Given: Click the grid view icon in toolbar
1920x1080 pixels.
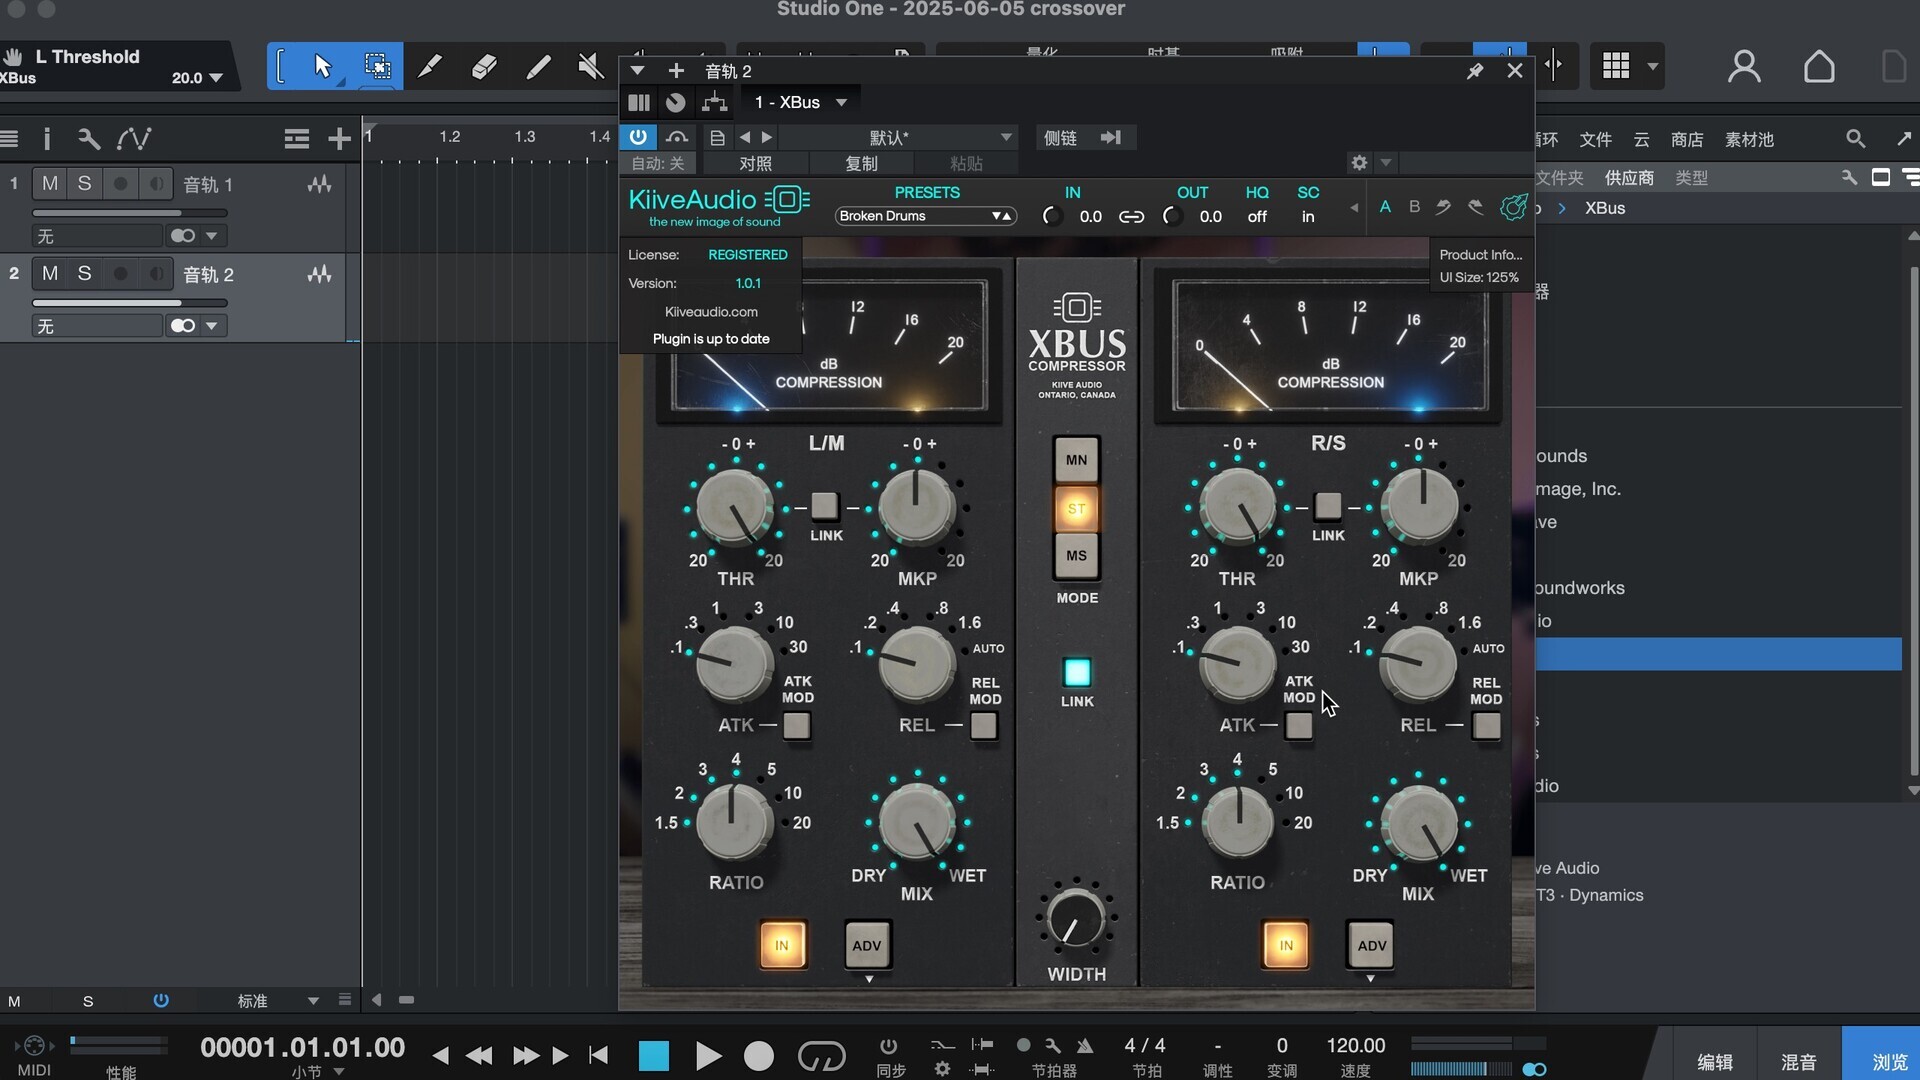Looking at the screenshot, I should [1616, 66].
